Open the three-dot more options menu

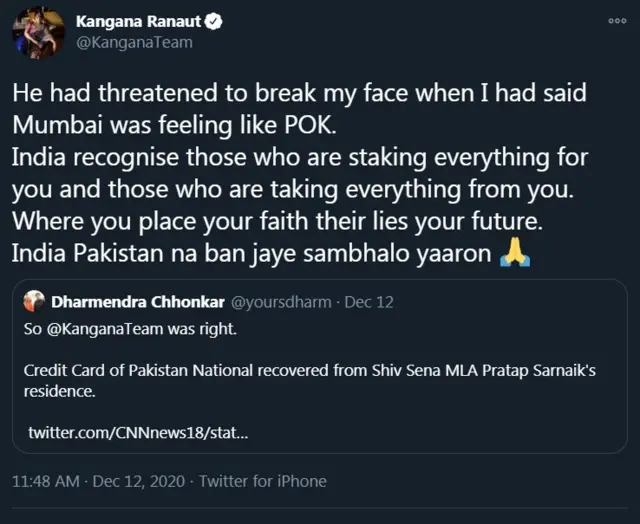coord(617,21)
